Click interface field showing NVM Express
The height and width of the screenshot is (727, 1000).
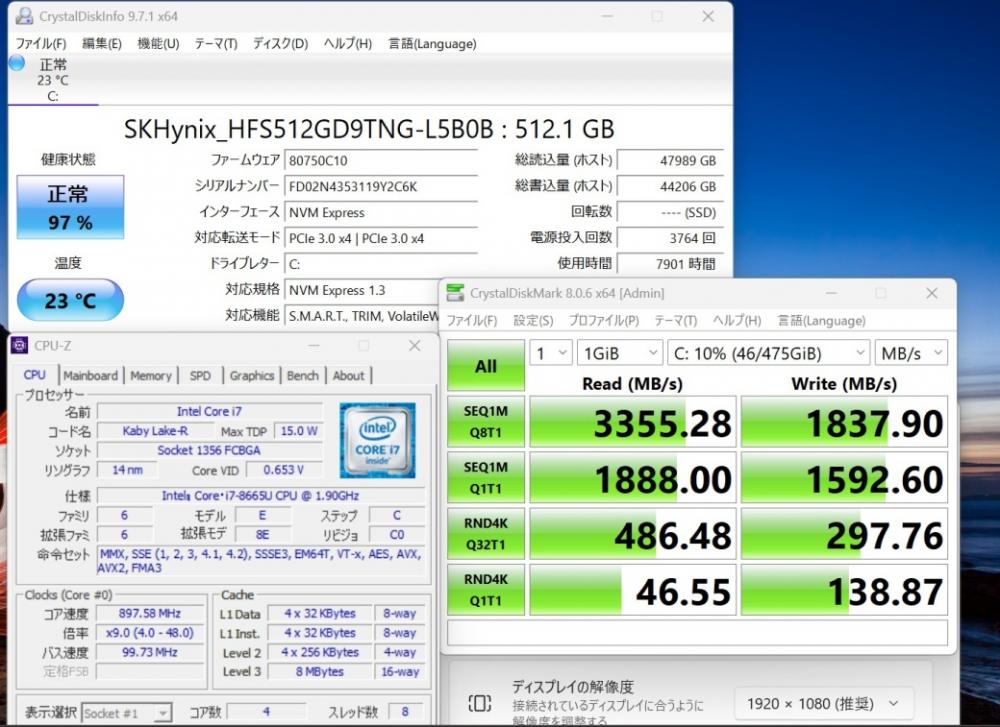pyautogui.click(x=381, y=212)
